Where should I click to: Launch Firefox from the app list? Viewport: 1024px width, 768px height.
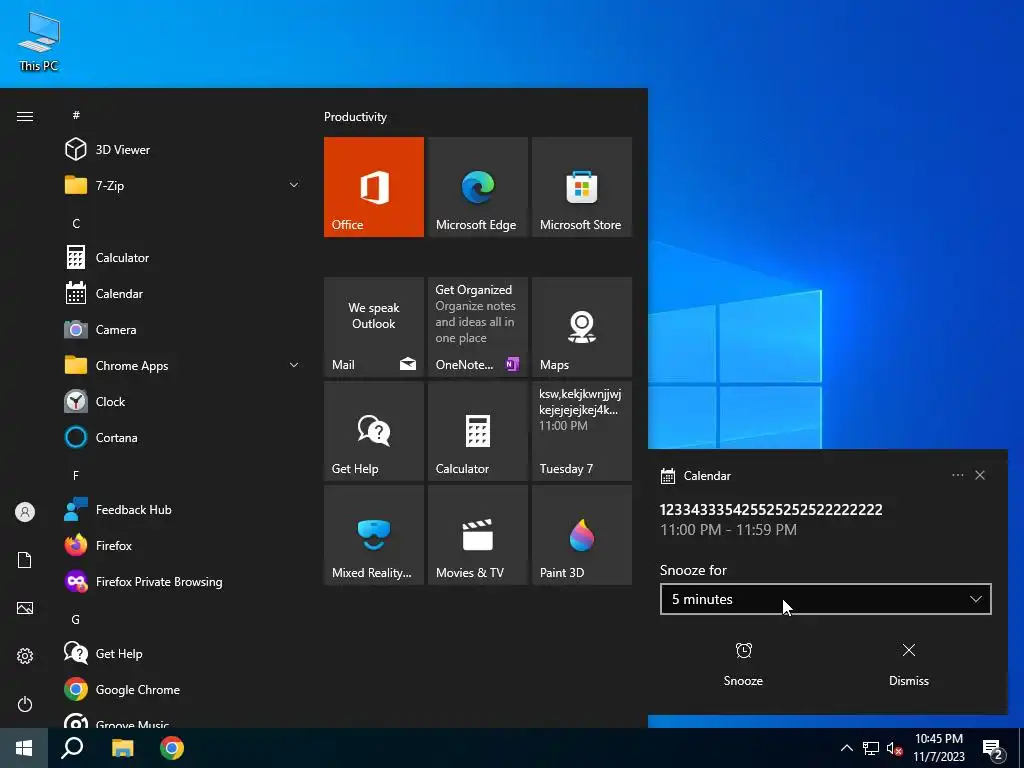183,545
